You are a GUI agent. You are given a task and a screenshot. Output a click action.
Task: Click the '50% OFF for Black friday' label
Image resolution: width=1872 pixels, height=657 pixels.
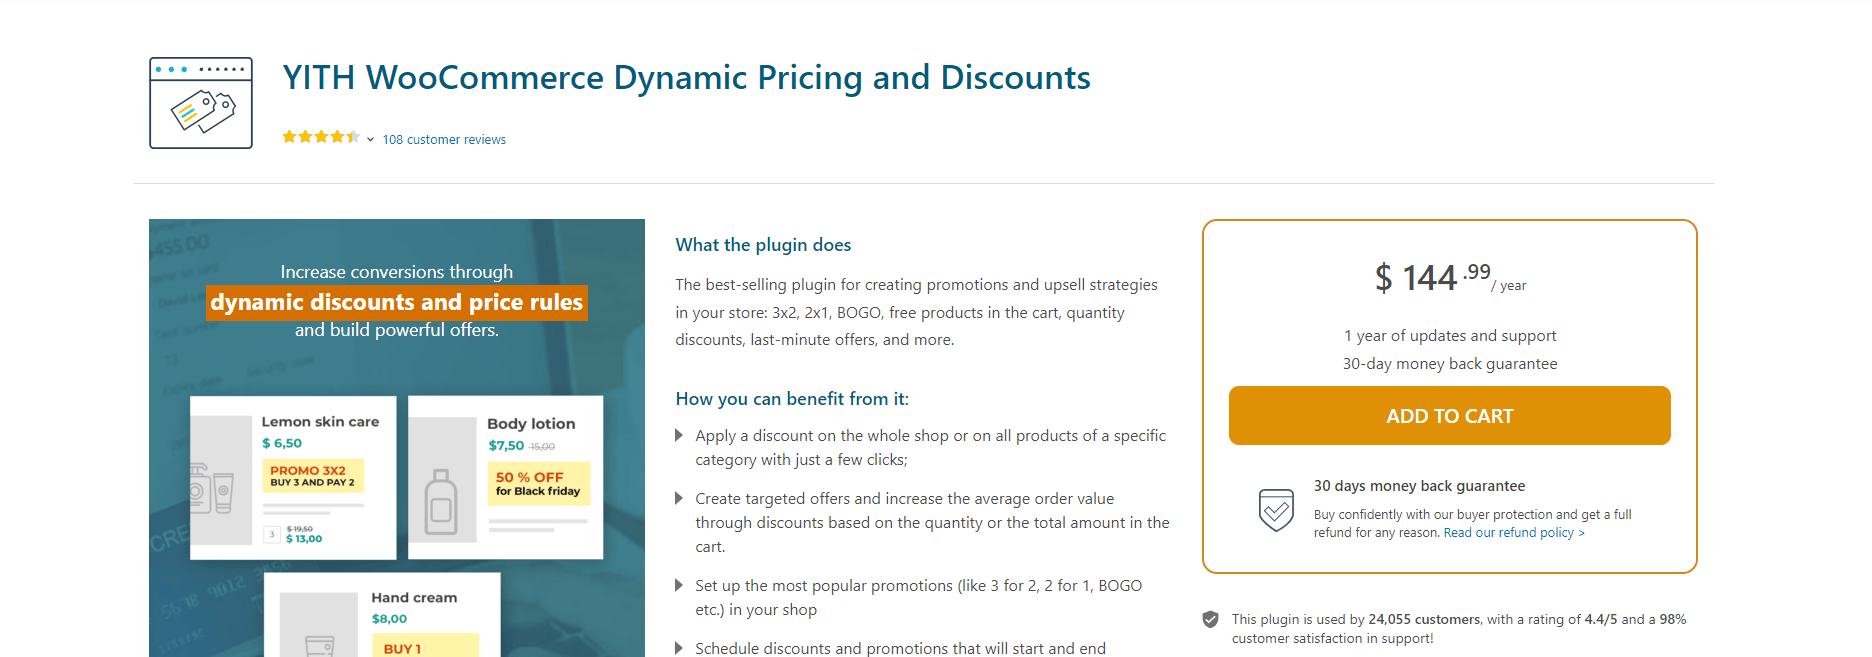540,483
